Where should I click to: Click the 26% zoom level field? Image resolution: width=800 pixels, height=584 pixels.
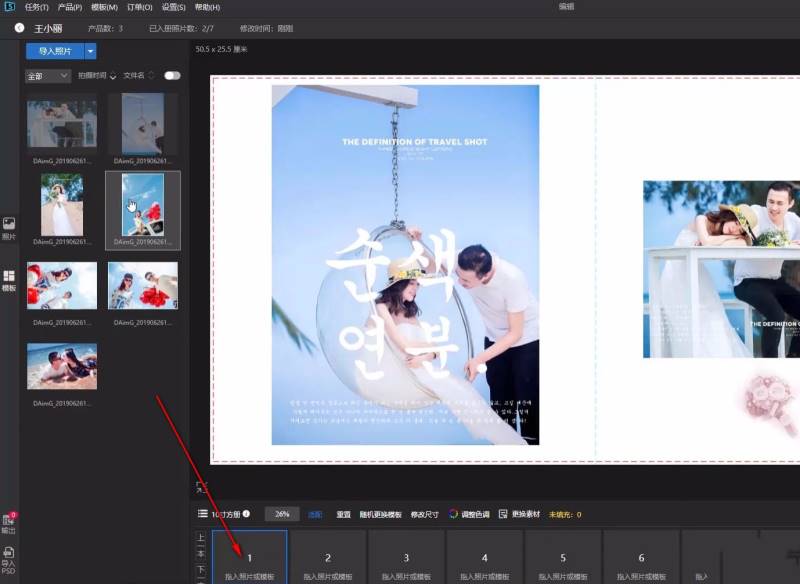282,514
